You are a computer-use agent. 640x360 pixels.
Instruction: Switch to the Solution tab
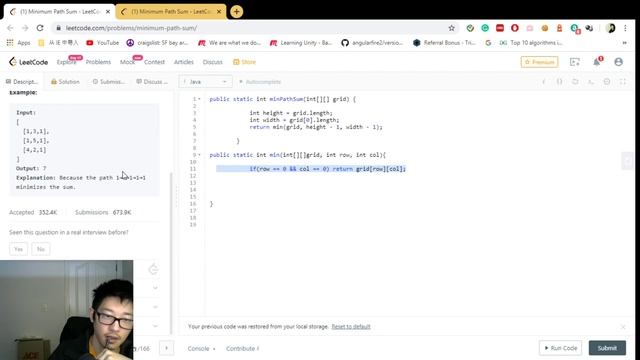tap(65, 82)
